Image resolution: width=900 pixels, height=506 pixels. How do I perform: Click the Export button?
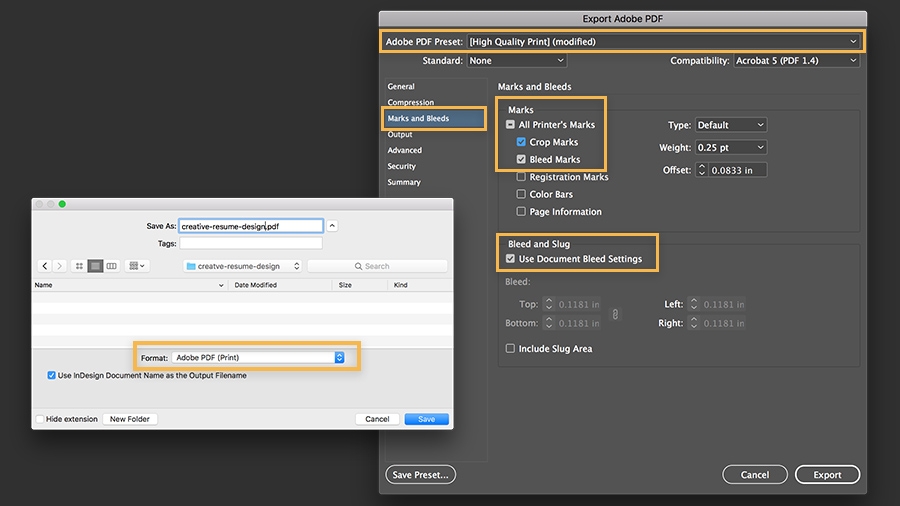[x=827, y=474]
